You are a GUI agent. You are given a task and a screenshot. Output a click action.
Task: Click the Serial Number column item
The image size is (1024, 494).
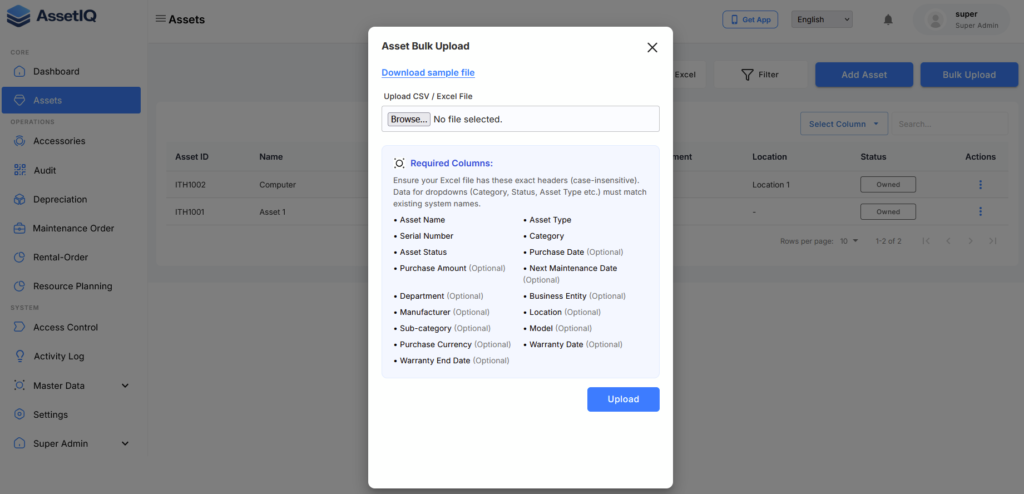[x=424, y=236]
